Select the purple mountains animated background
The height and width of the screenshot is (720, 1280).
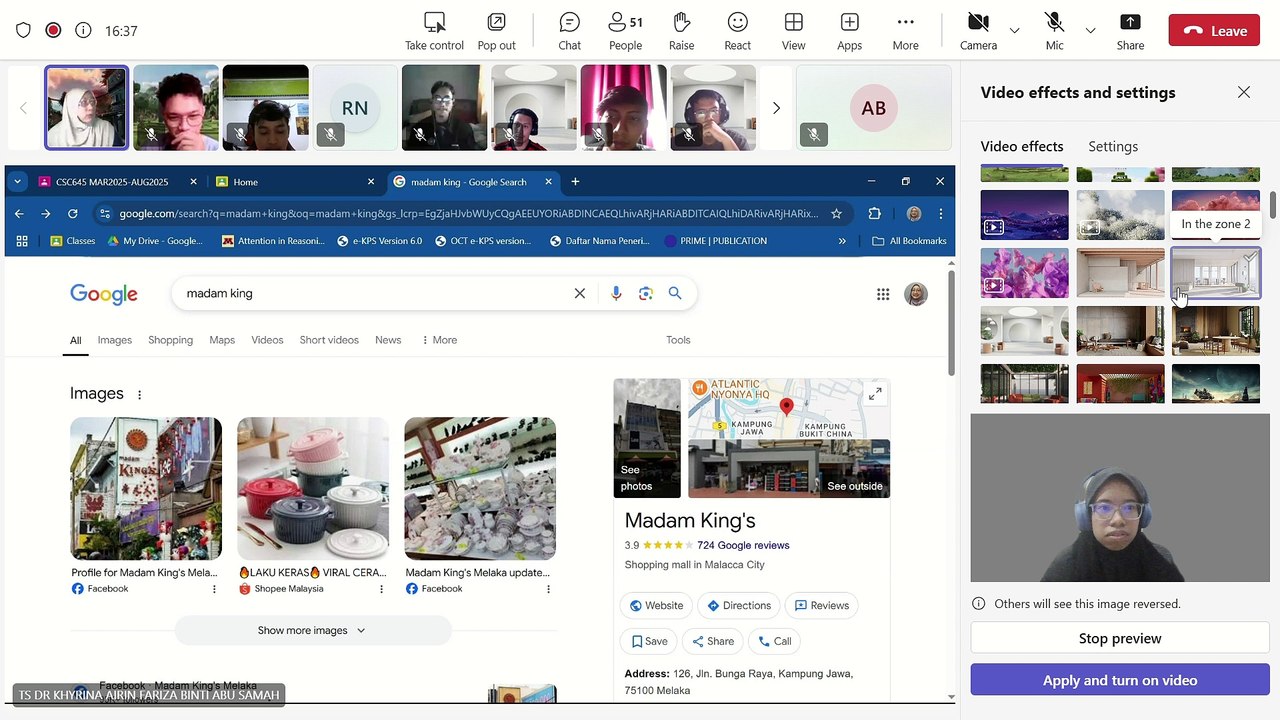(x=1024, y=215)
